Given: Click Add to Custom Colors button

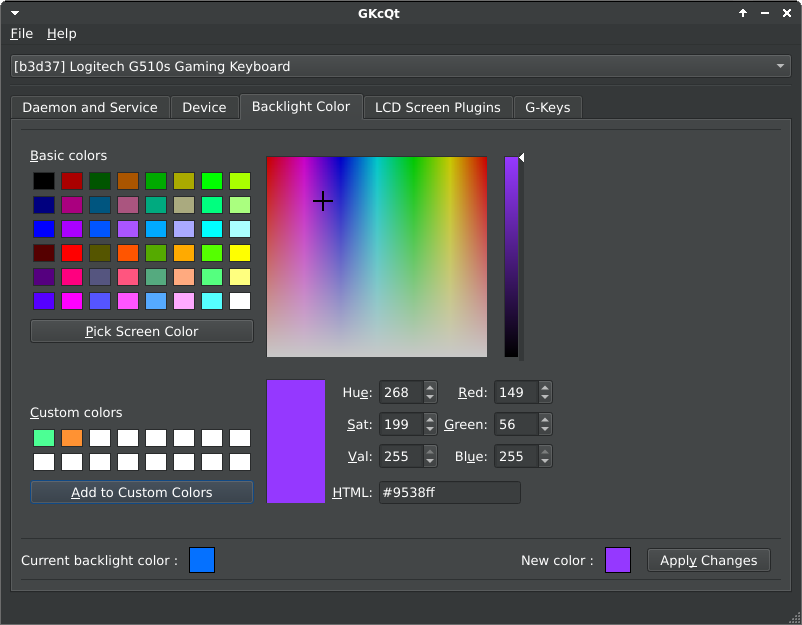Looking at the screenshot, I should 142,492.
